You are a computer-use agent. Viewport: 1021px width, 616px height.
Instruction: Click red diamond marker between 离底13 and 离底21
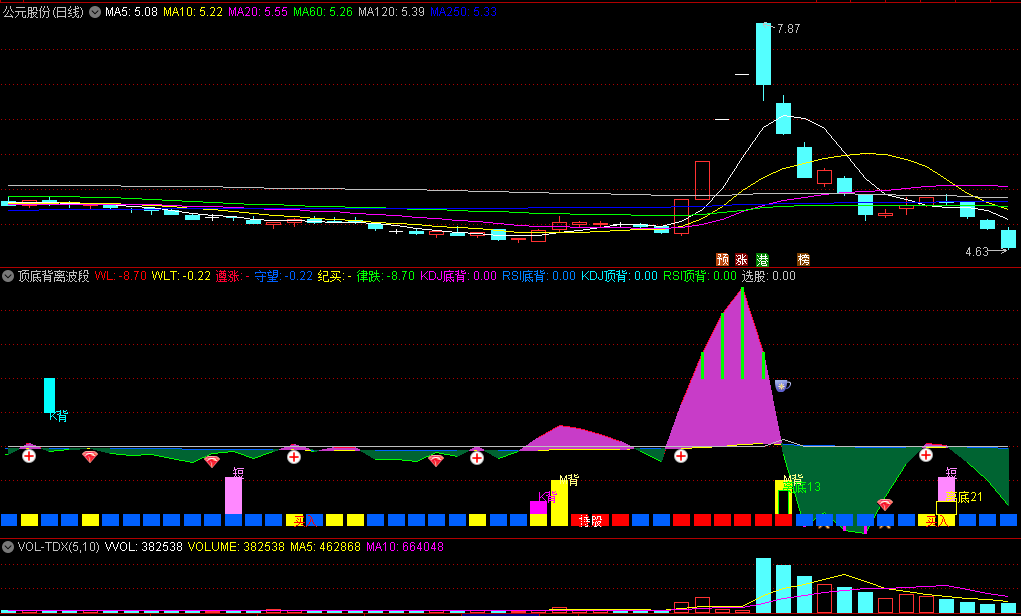pos(884,505)
